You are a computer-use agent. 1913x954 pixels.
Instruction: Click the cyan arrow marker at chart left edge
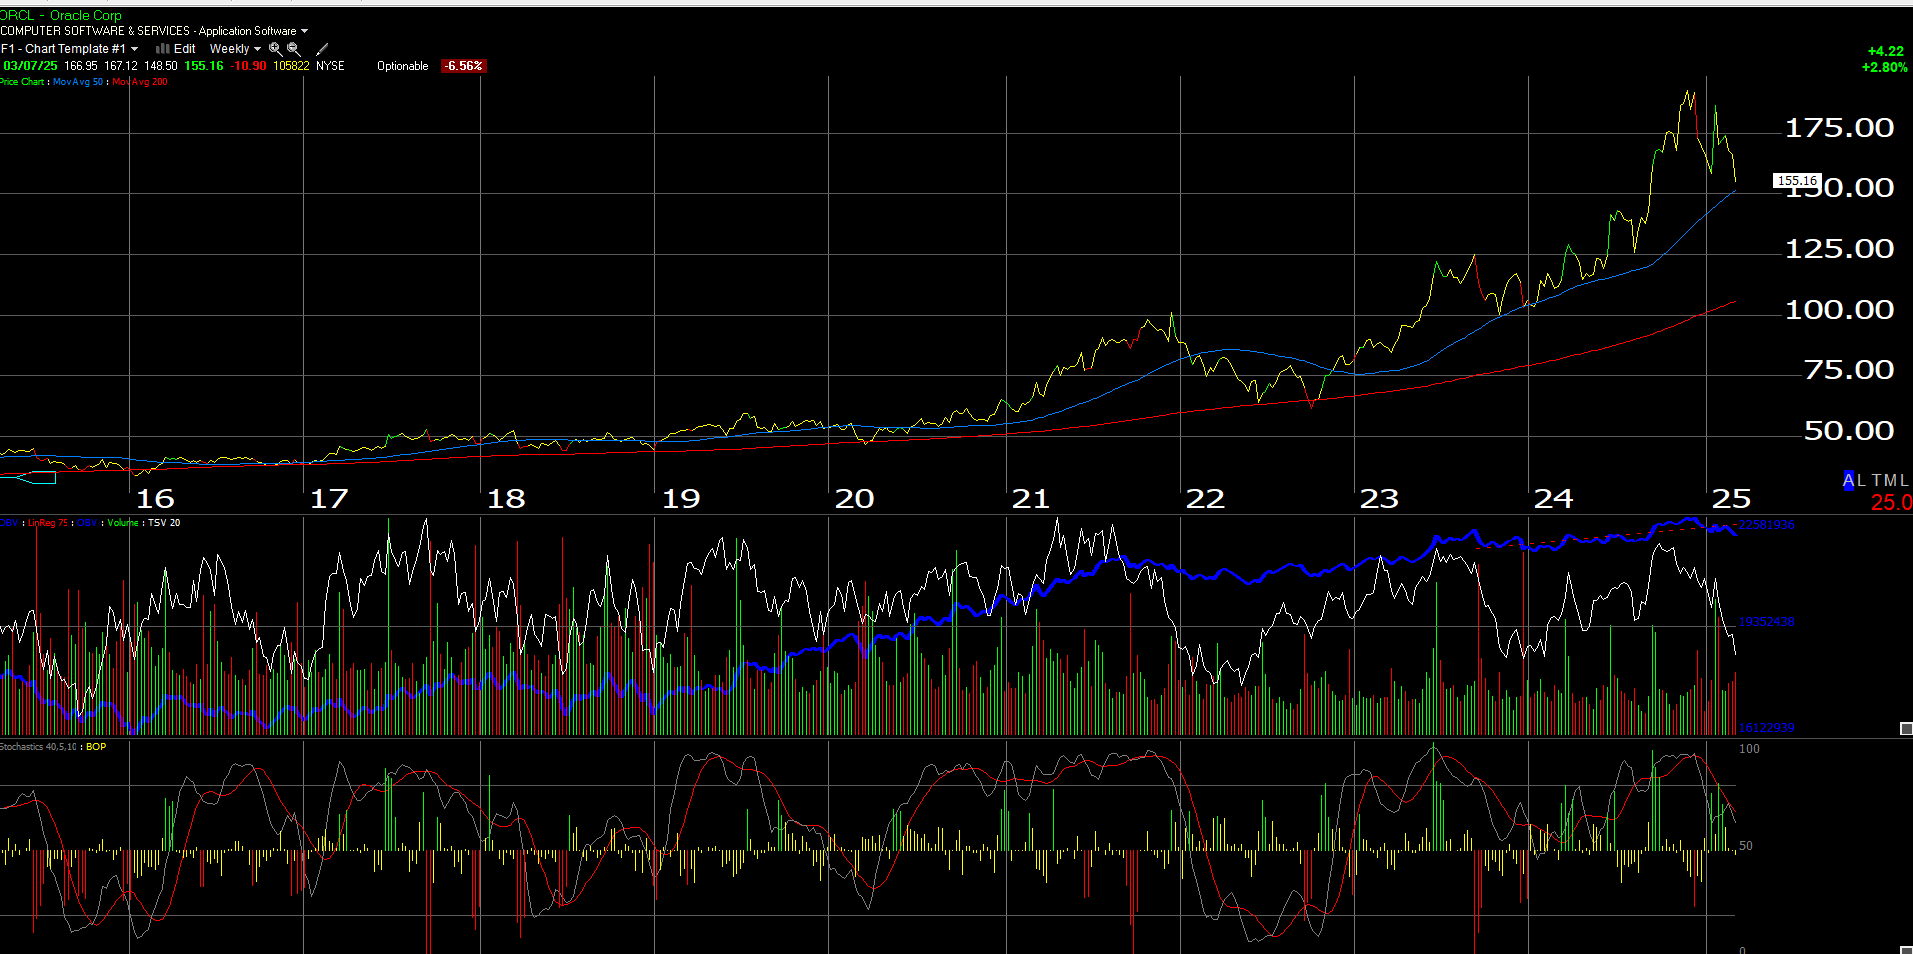[27, 477]
